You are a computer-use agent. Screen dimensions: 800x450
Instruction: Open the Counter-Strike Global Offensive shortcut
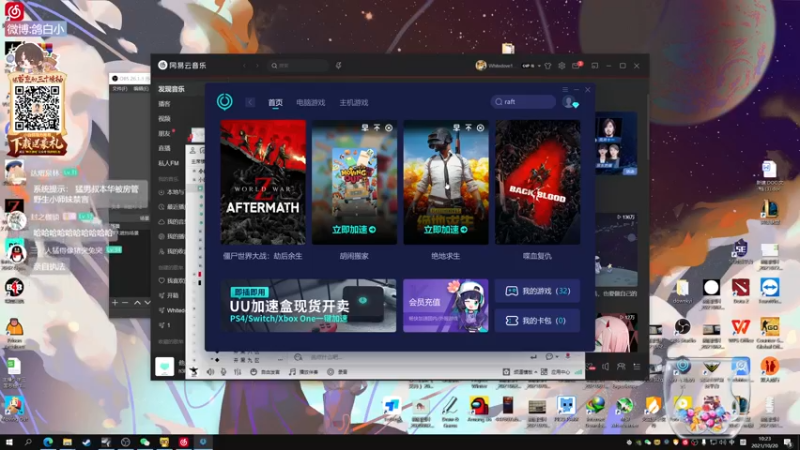pyautogui.click(x=769, y=331)
